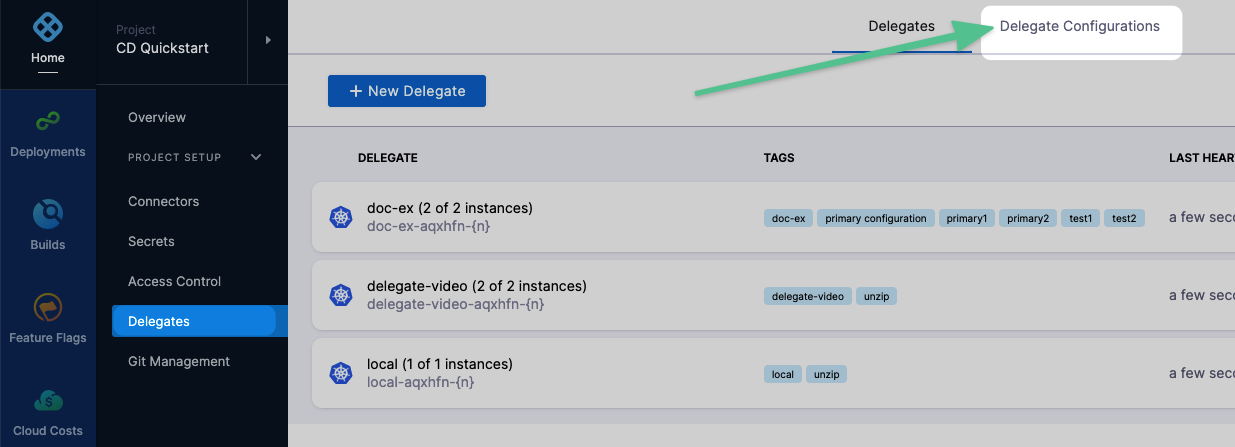The width and height of the screenshot is (1235, 447).
Task: Click 'local' tag in local row
Action: pos(783,374)
